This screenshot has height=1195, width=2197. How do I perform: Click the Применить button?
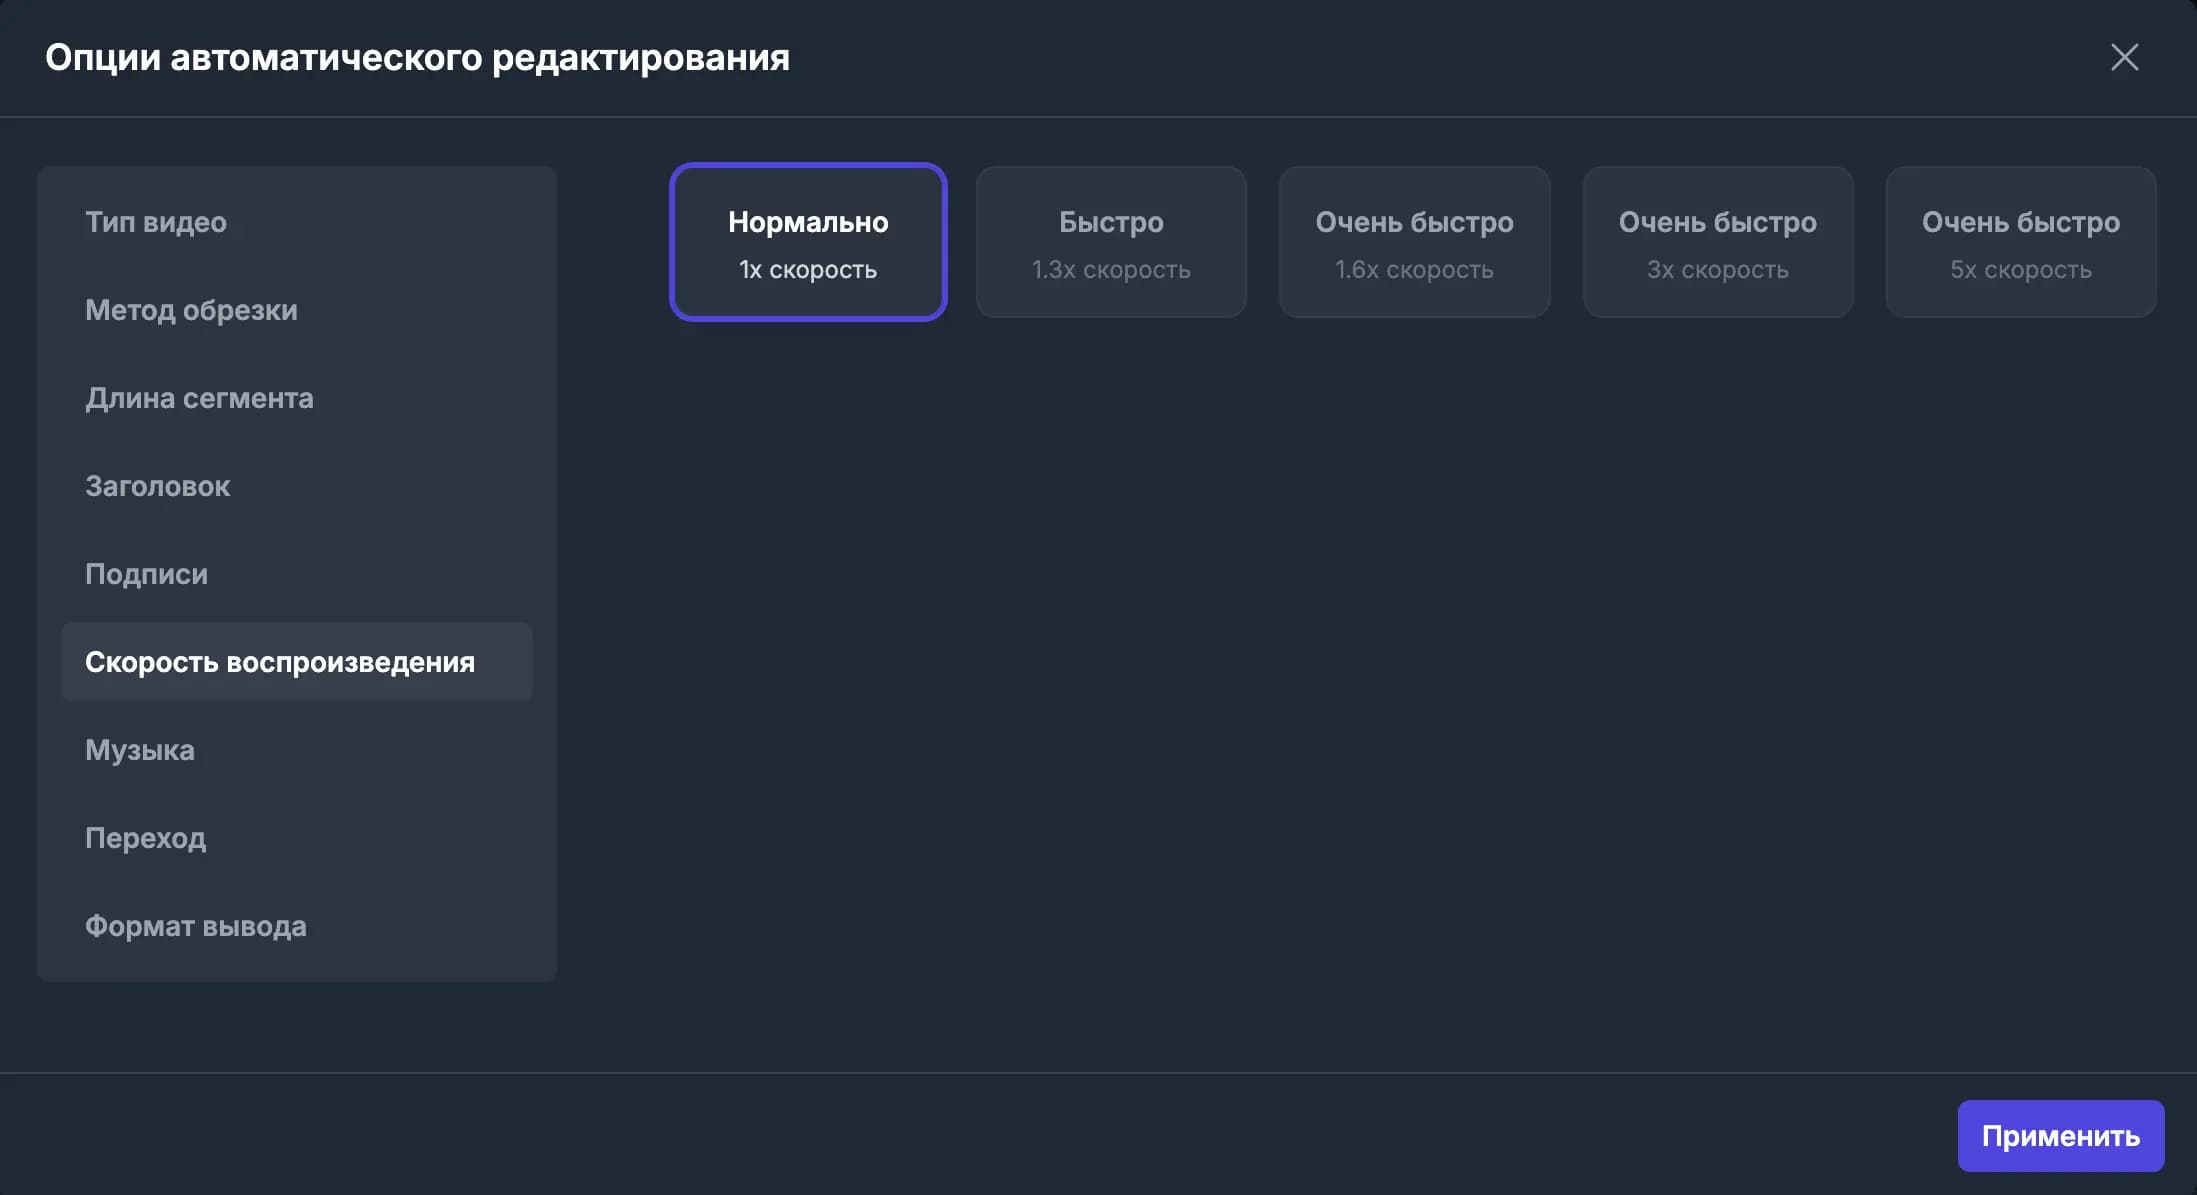coord(2060,1135)
